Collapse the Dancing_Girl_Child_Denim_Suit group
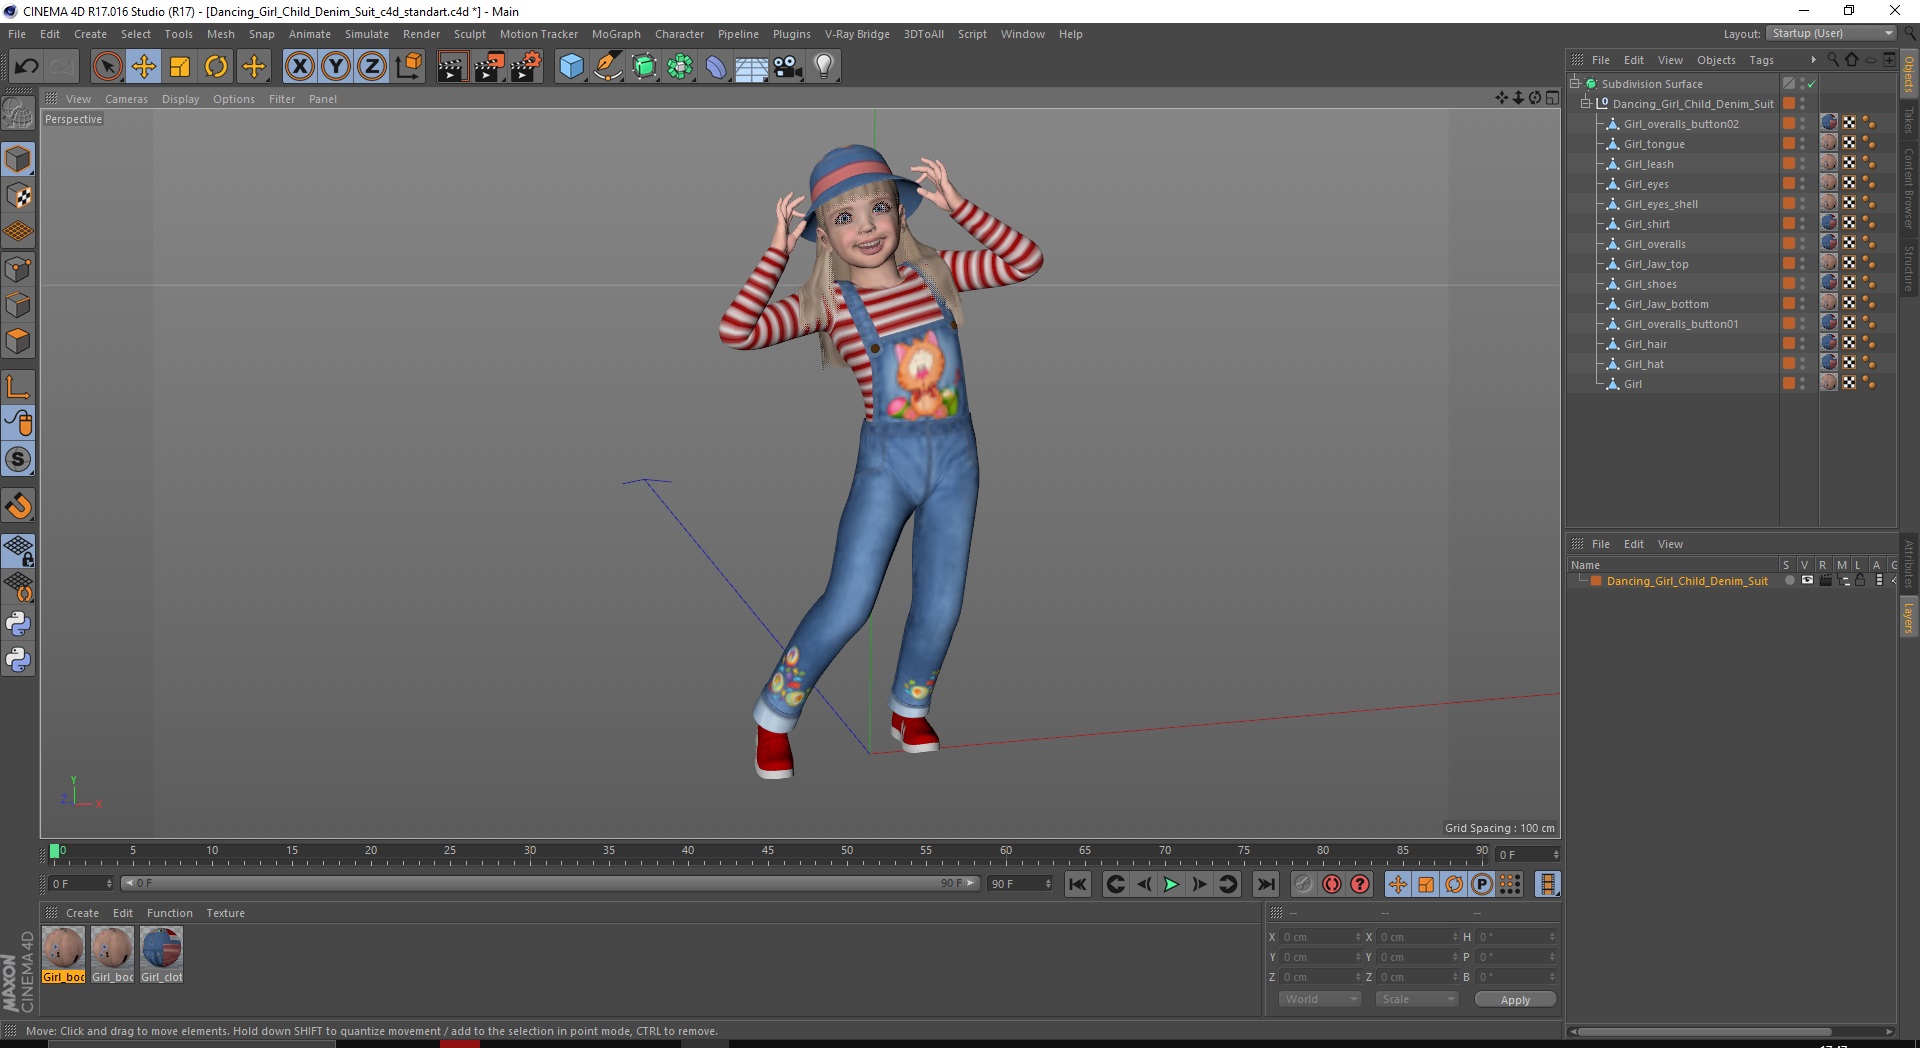Image resolution: width=1920 pixels, height=1048 pixels. (1586, 104)
